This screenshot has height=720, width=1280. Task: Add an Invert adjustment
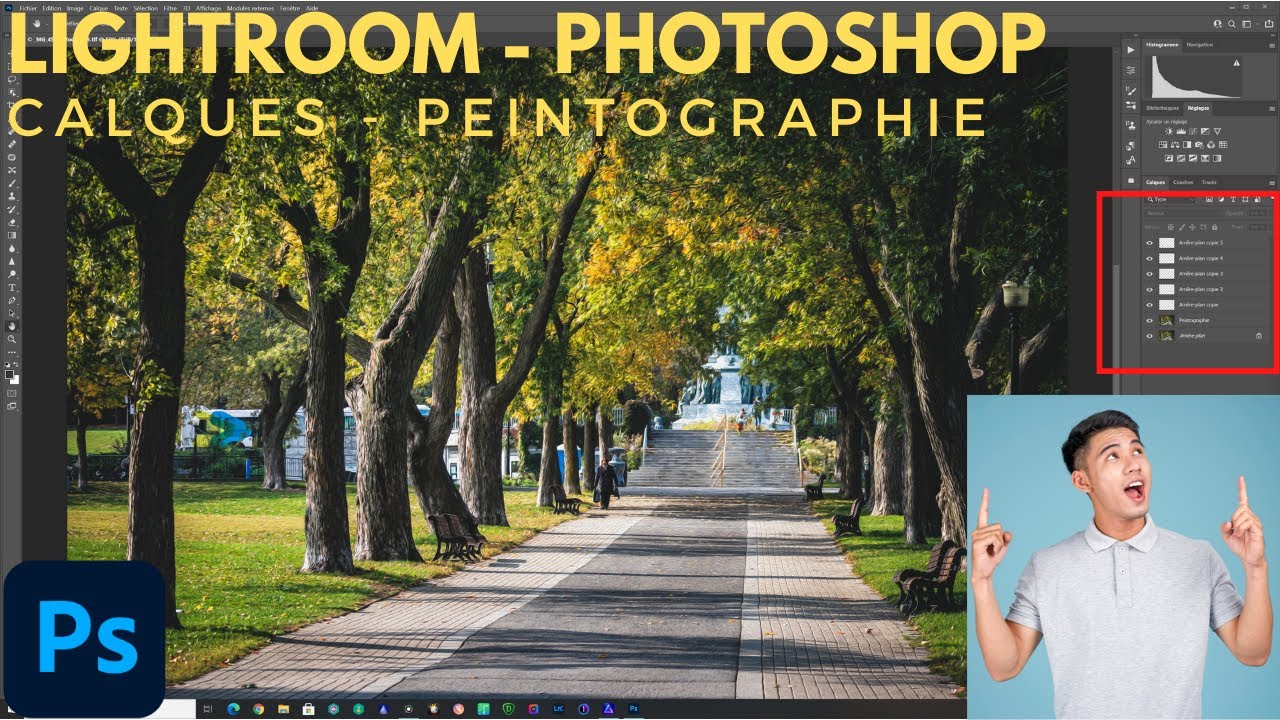[1169, 159]
